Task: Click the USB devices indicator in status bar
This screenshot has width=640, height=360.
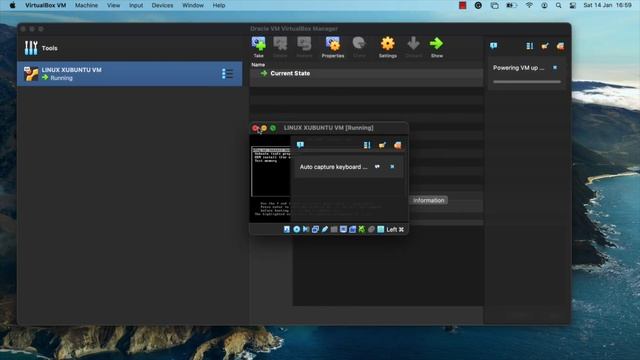Action: (324, 229)
